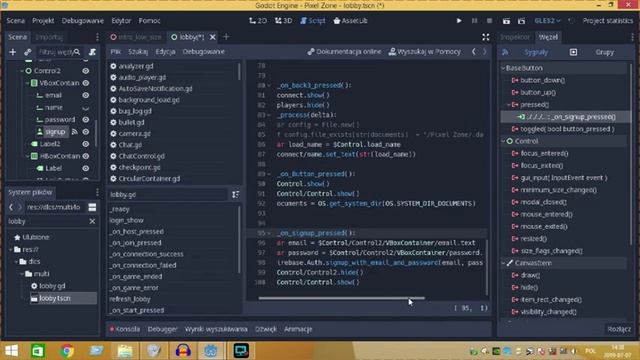Select the button_down() signal
This screenshot has height=360, width=640.
[542, 80]
